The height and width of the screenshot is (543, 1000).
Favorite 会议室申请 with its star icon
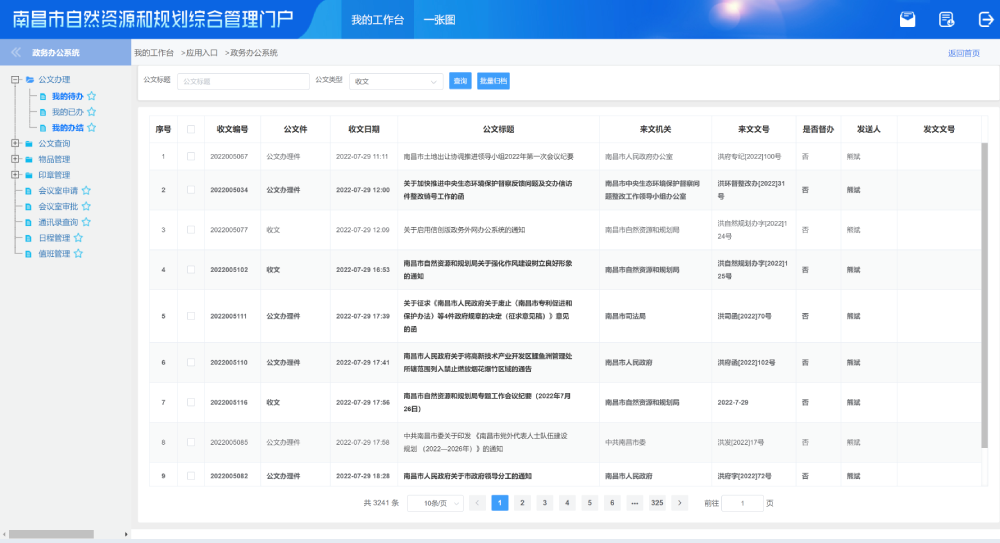coord(86,191)
